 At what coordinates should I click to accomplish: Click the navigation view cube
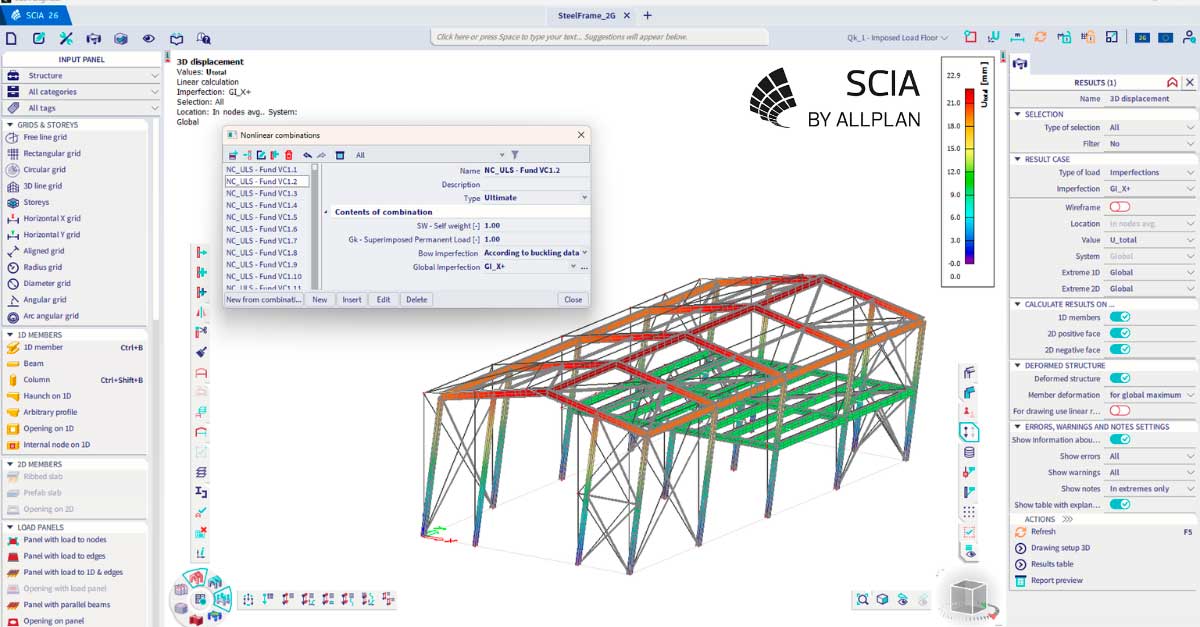(x=967, y=597)
